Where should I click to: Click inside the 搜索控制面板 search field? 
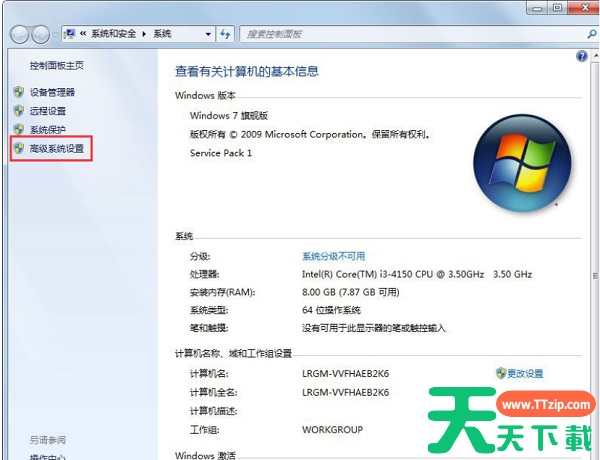click(410, 33)
